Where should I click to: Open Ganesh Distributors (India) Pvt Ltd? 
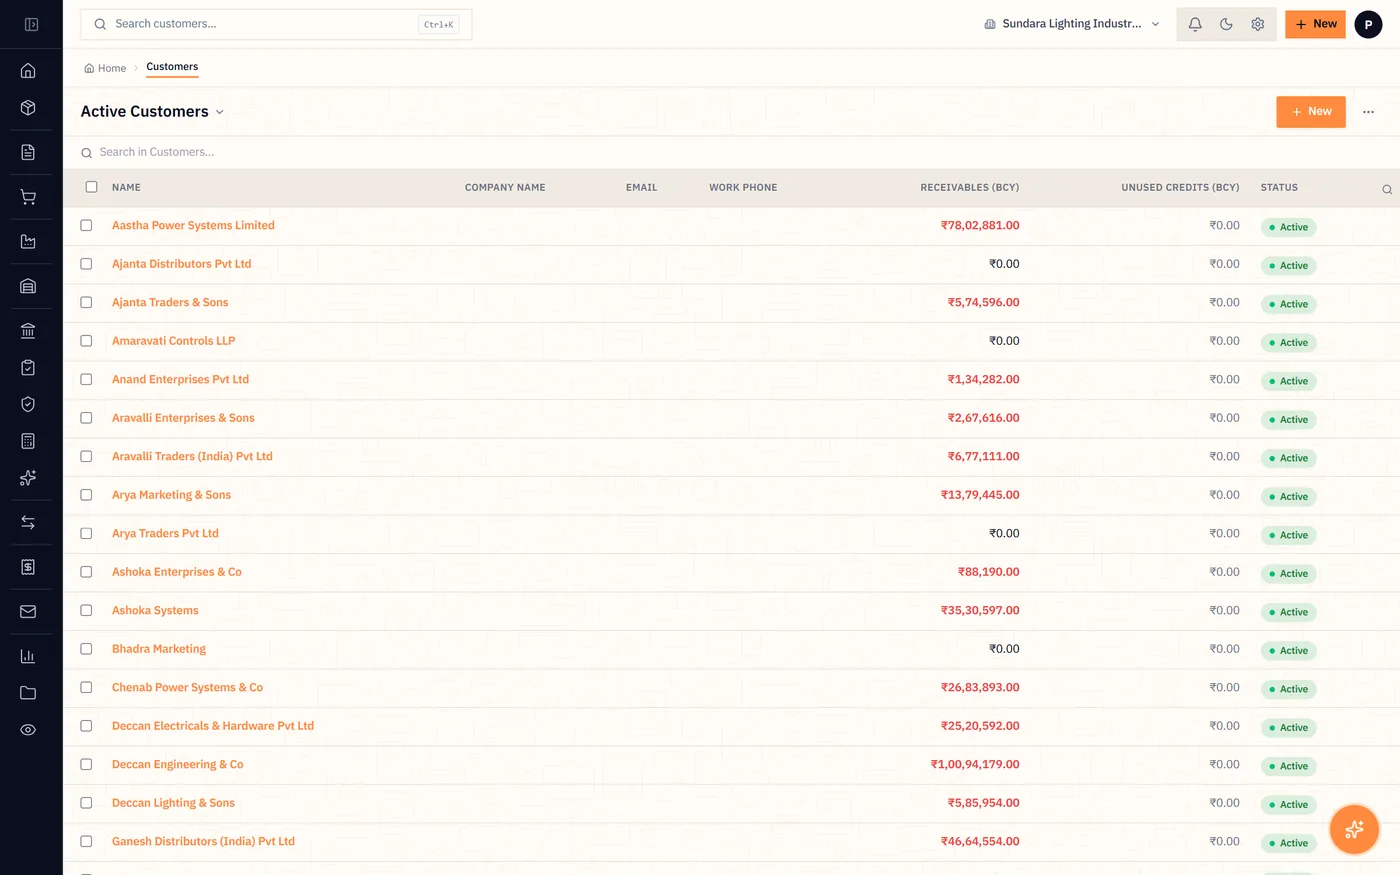pos(203,842)
